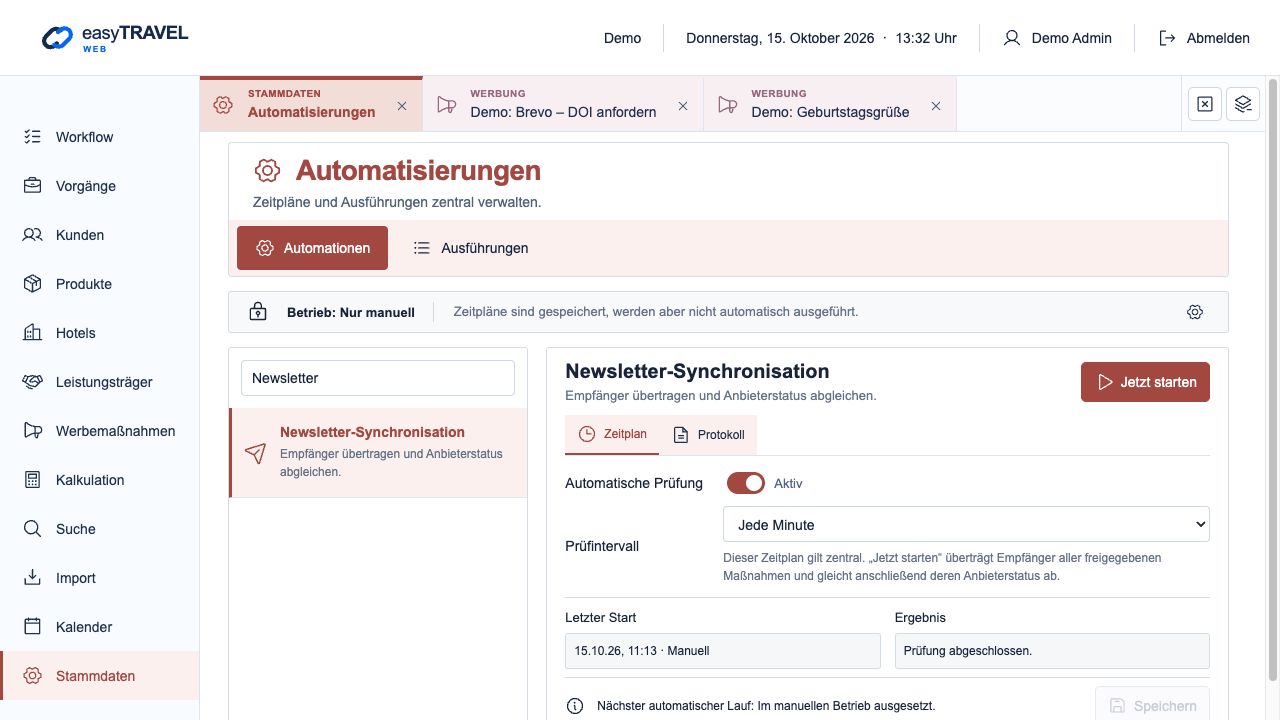Close the Automatisierungen tab

402,106
